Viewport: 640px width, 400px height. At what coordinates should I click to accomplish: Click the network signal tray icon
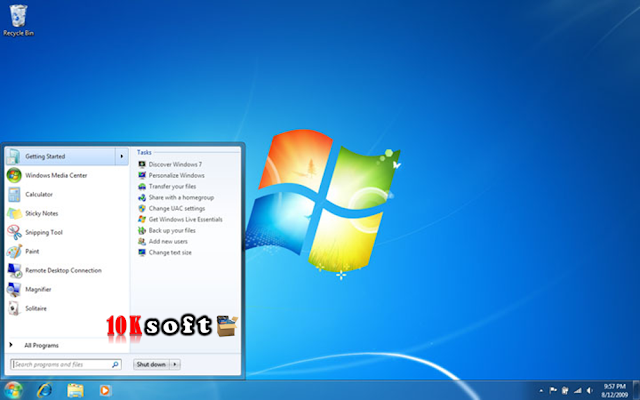(x=577, y=391)
